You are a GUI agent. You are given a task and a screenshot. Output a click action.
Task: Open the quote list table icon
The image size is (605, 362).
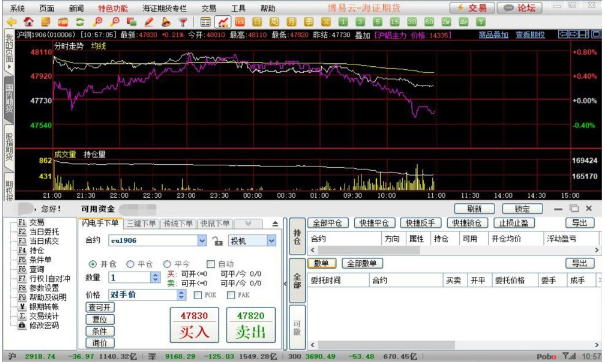pos(206,22)
